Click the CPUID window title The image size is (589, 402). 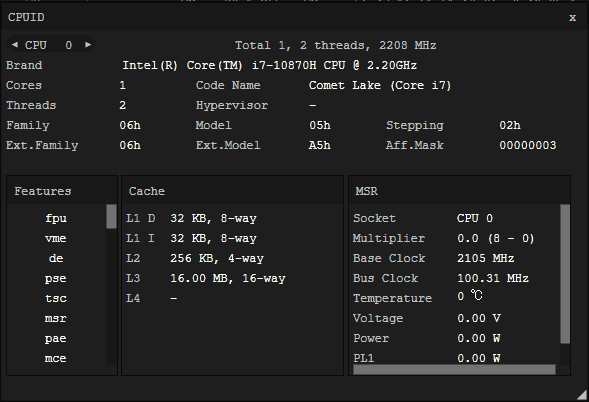[26, 17]
